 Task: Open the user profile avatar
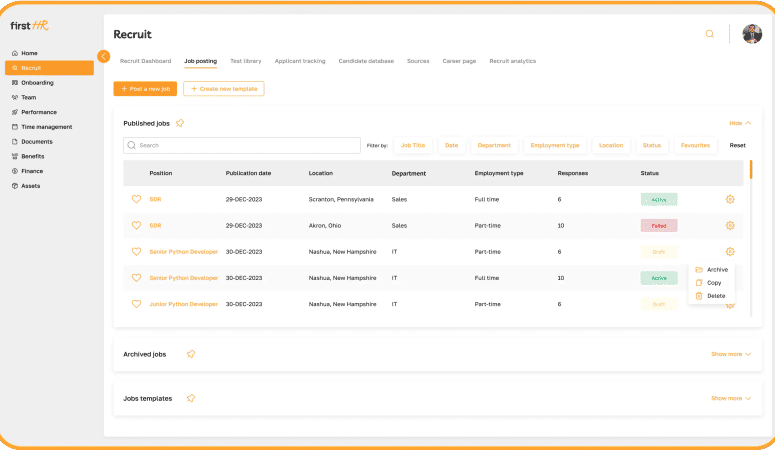point(752,34)
